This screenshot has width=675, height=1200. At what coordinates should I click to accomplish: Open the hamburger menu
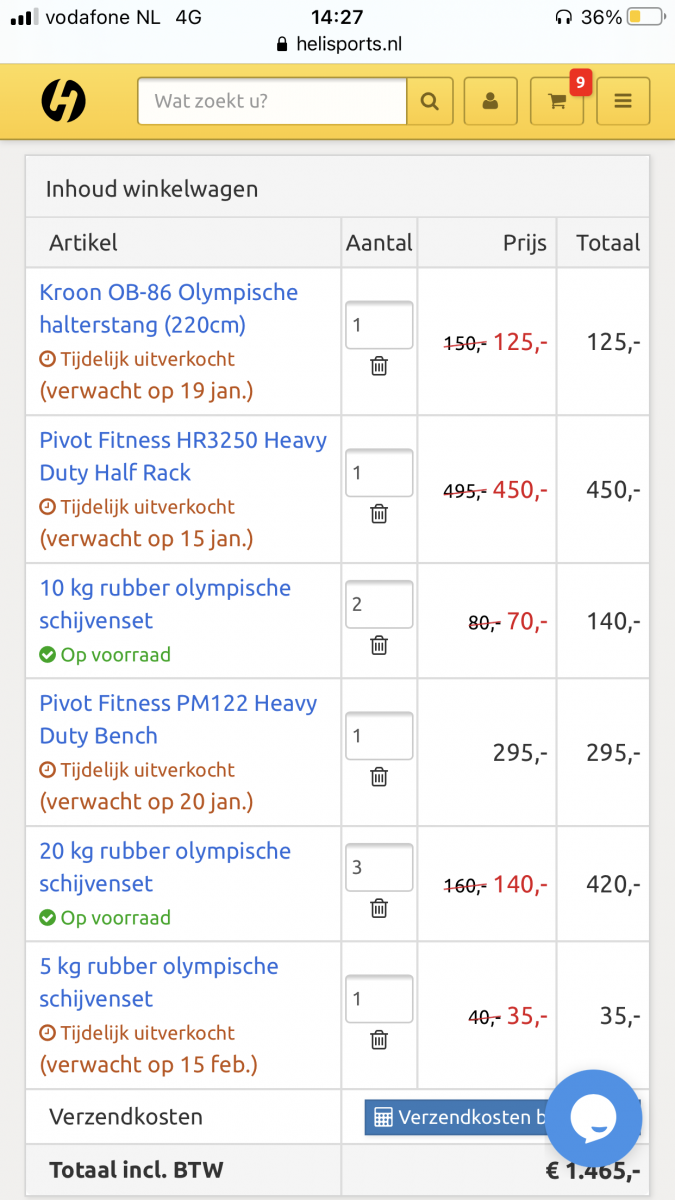point(623,101)
